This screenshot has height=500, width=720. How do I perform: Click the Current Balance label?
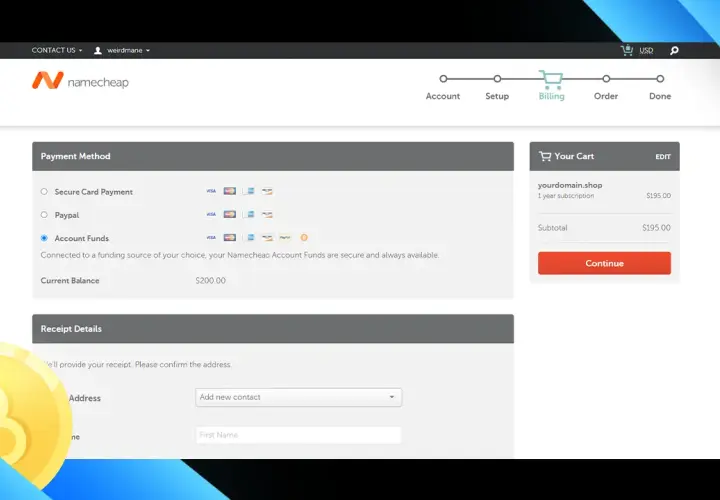coord(70,281)
